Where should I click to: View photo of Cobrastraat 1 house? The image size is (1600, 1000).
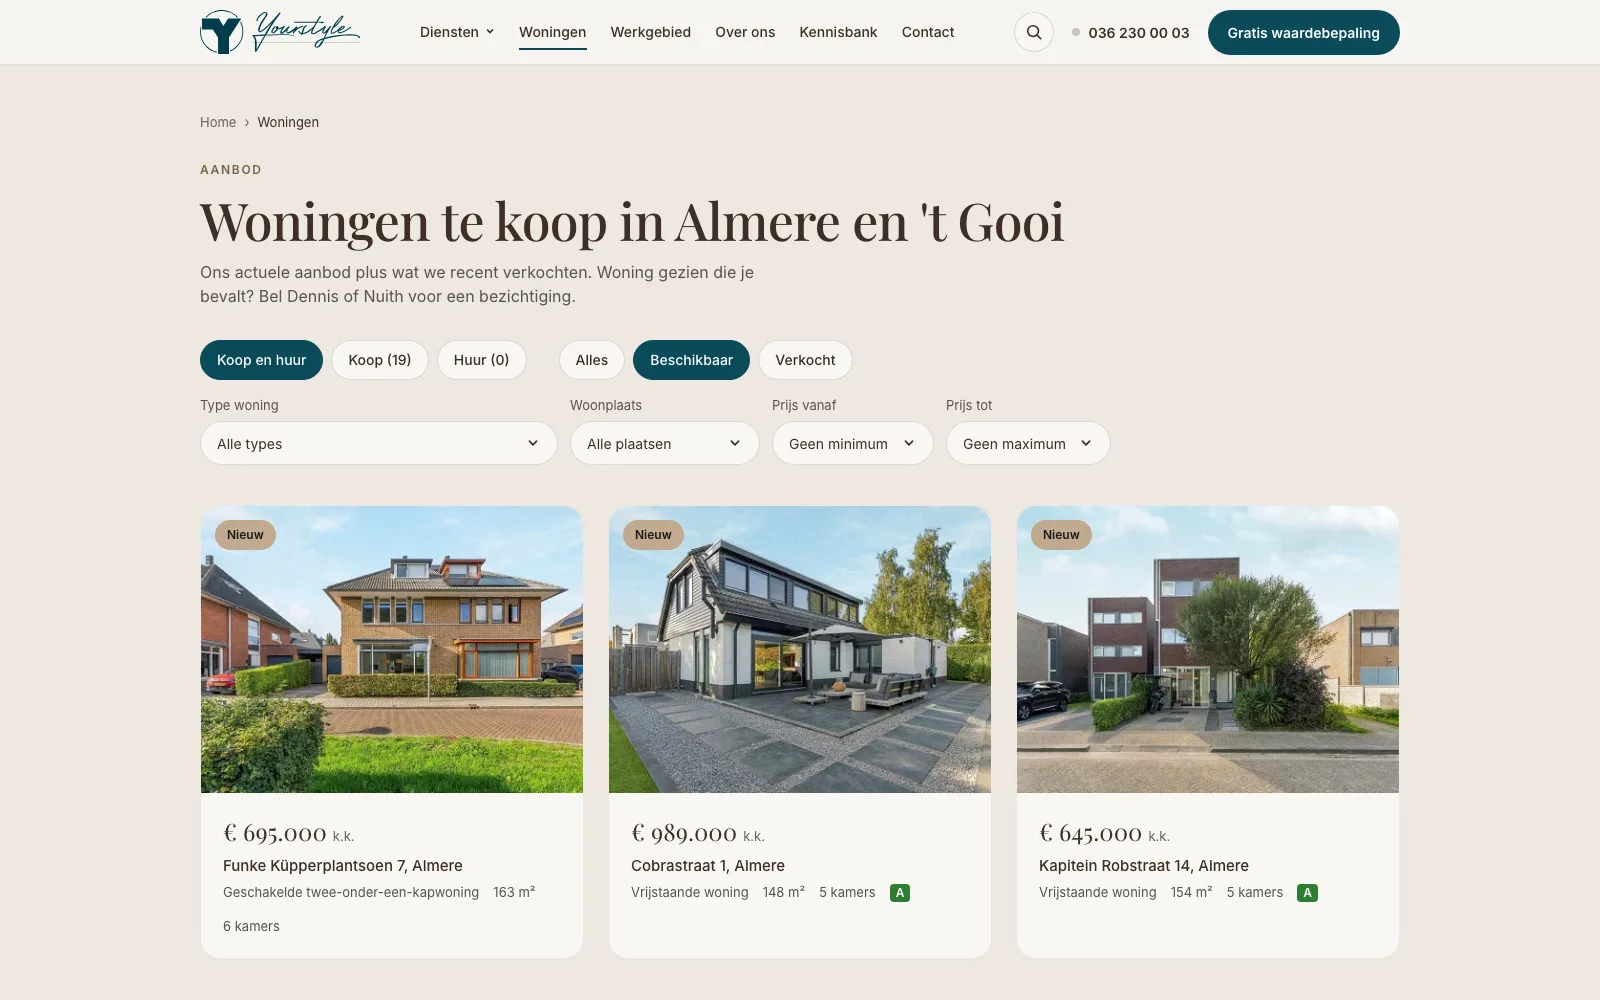[800, 650]
